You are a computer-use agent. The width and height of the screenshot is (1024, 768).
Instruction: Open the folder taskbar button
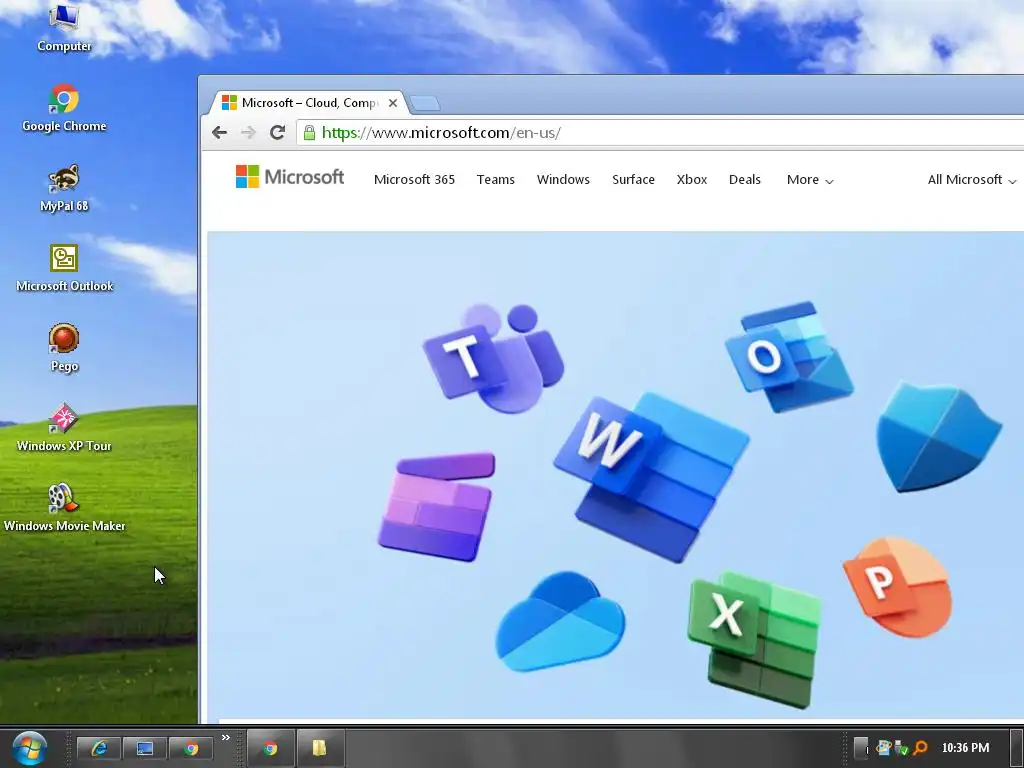click(320, 748)
